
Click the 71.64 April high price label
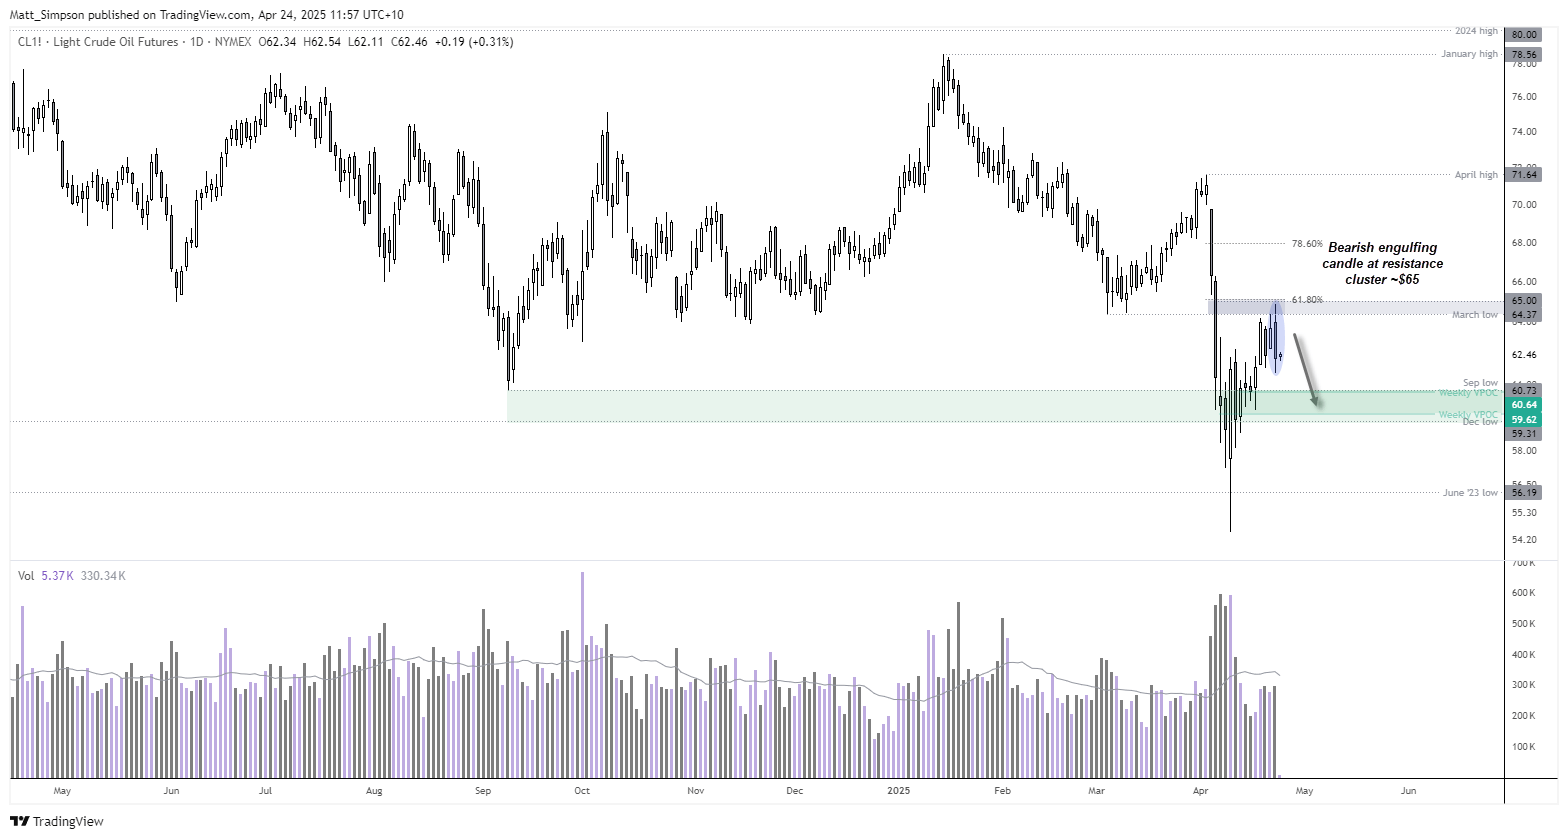click(1524, 175)
